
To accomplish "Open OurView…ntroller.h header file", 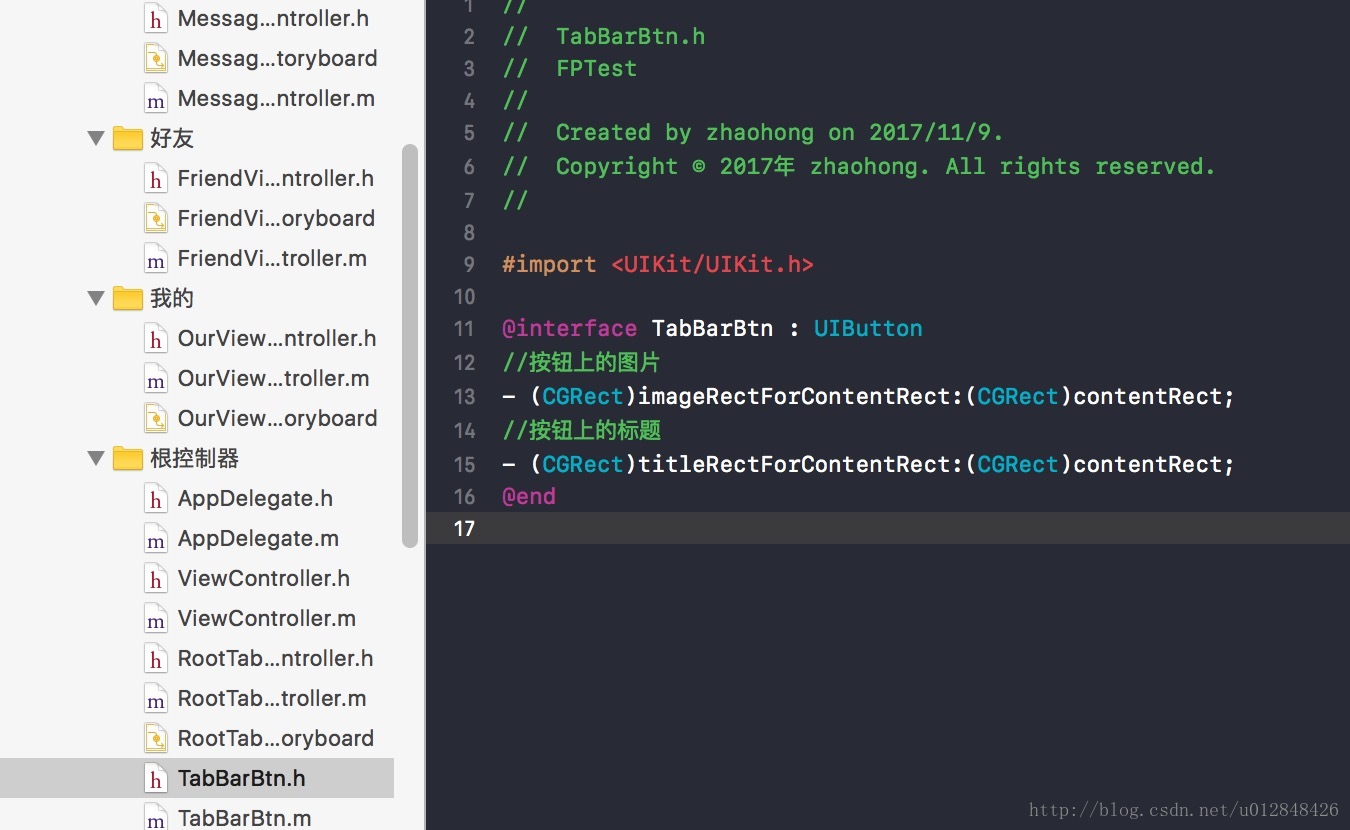I will [277, 338].
